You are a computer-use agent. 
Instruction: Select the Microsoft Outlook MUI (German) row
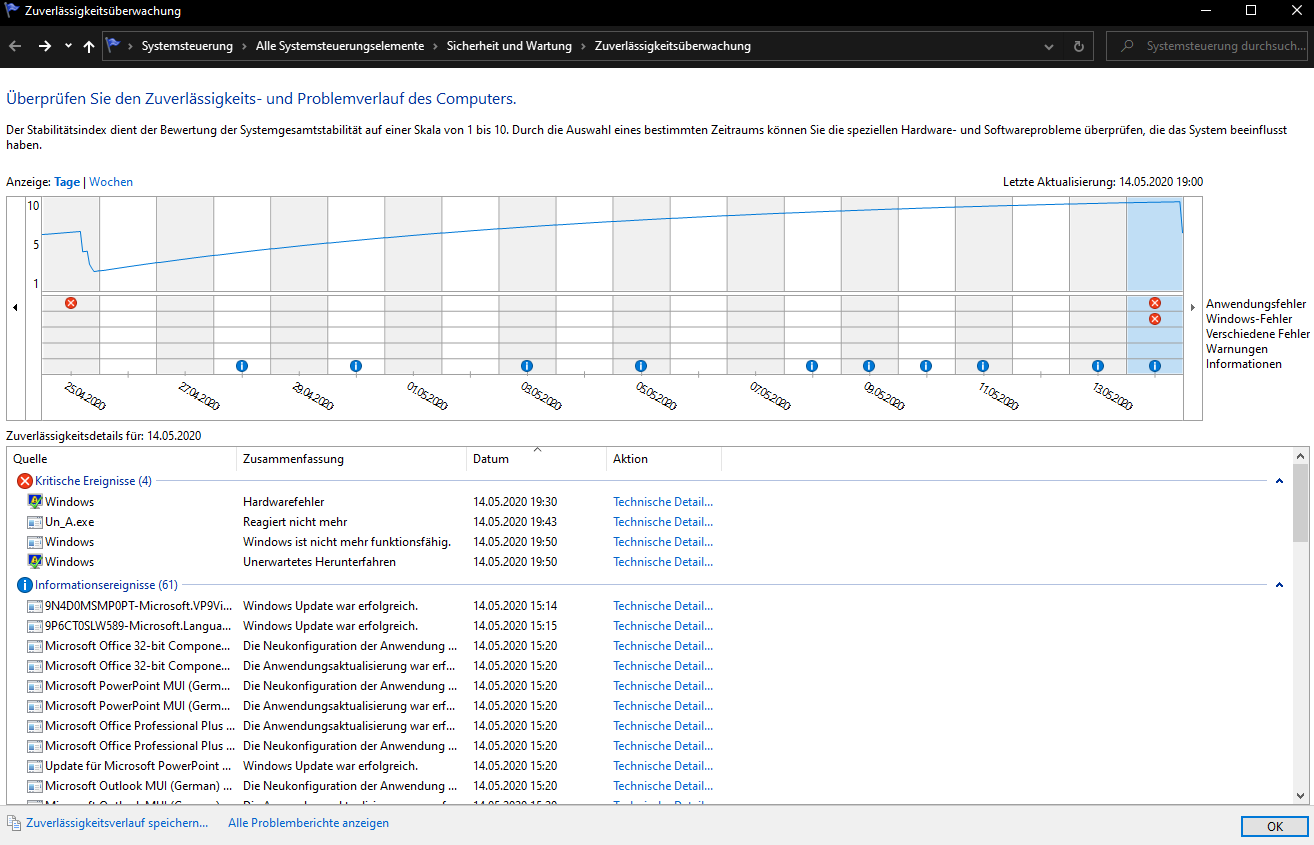pos(650,786)
